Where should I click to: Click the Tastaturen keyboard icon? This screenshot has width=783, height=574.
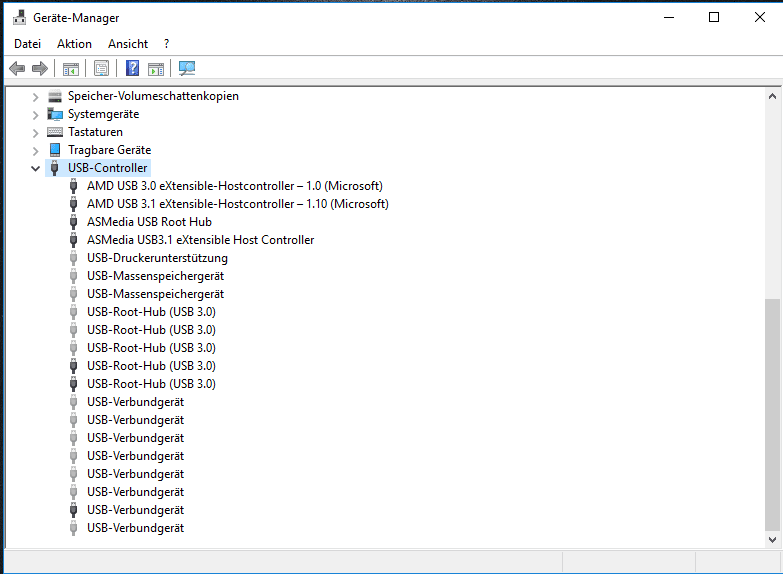click(55, 132)
